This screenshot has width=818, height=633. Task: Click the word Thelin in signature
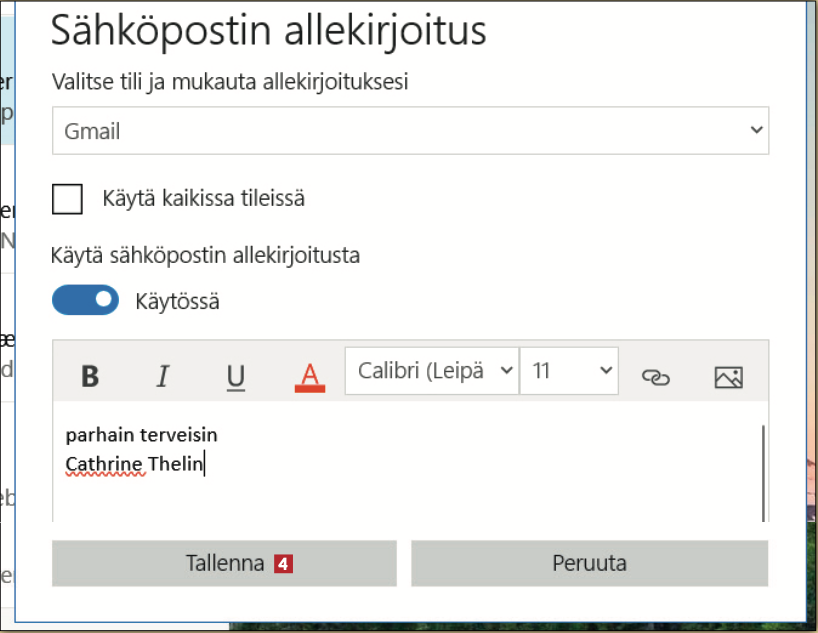click(x=175, y=464)
